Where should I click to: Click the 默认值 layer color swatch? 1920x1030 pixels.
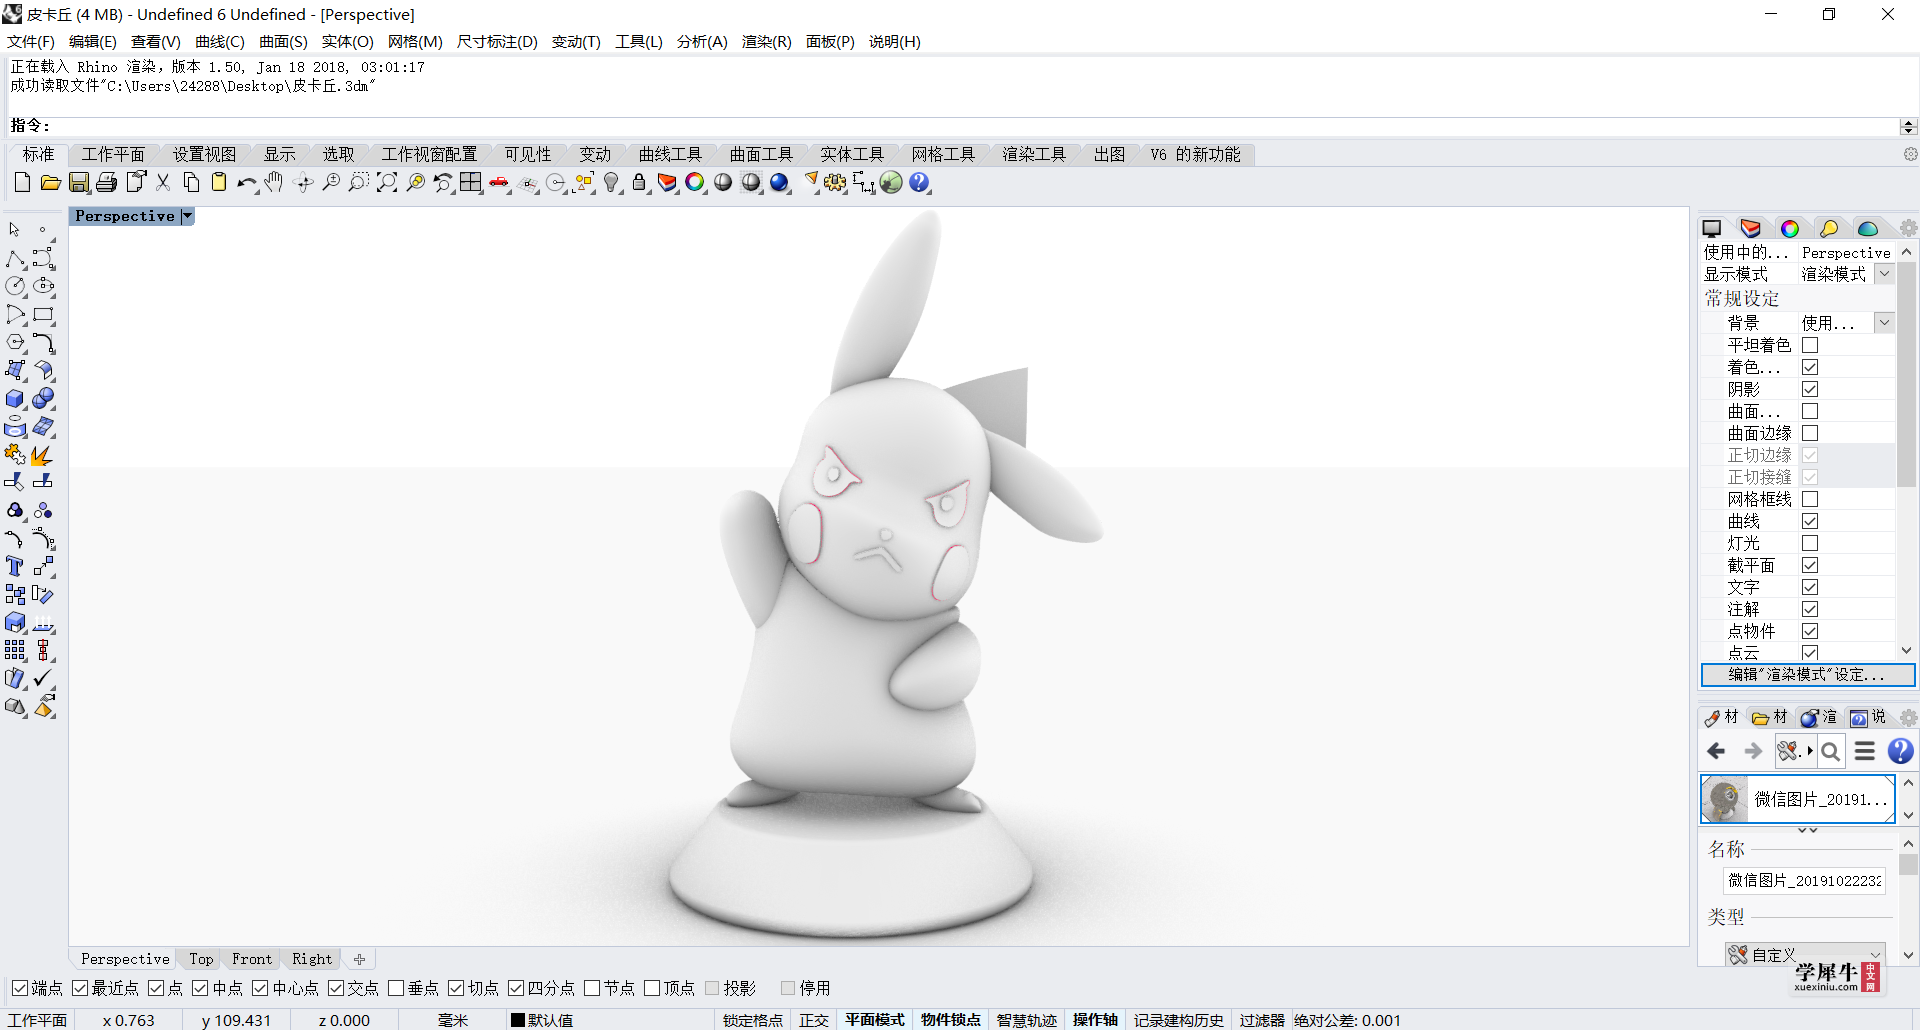(518, 1020)
